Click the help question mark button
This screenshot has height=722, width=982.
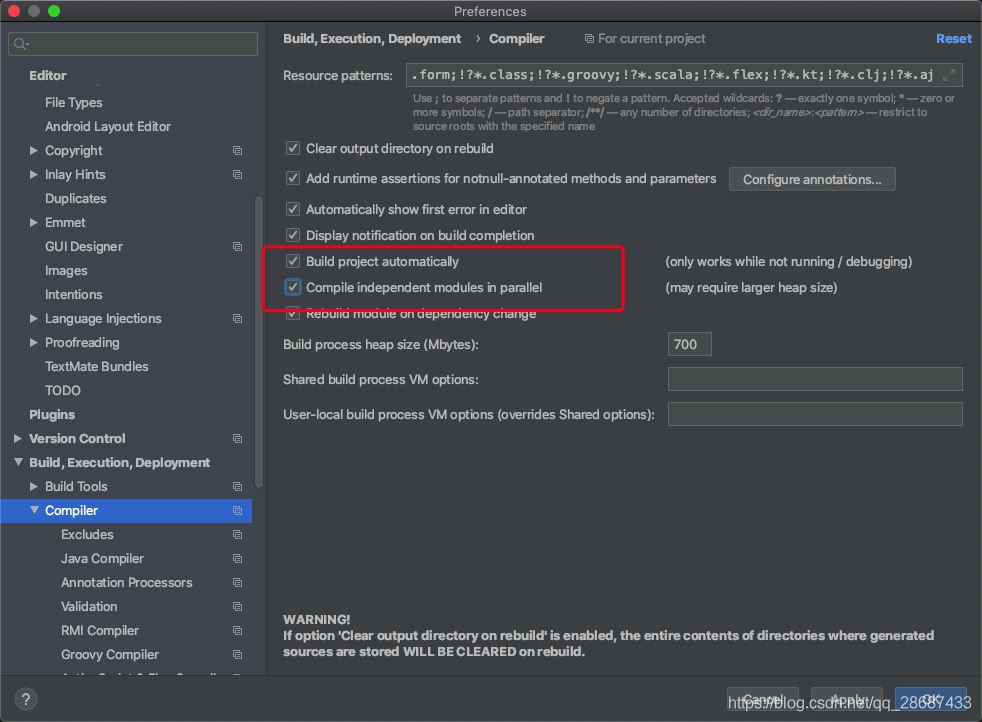coord(27,699)
